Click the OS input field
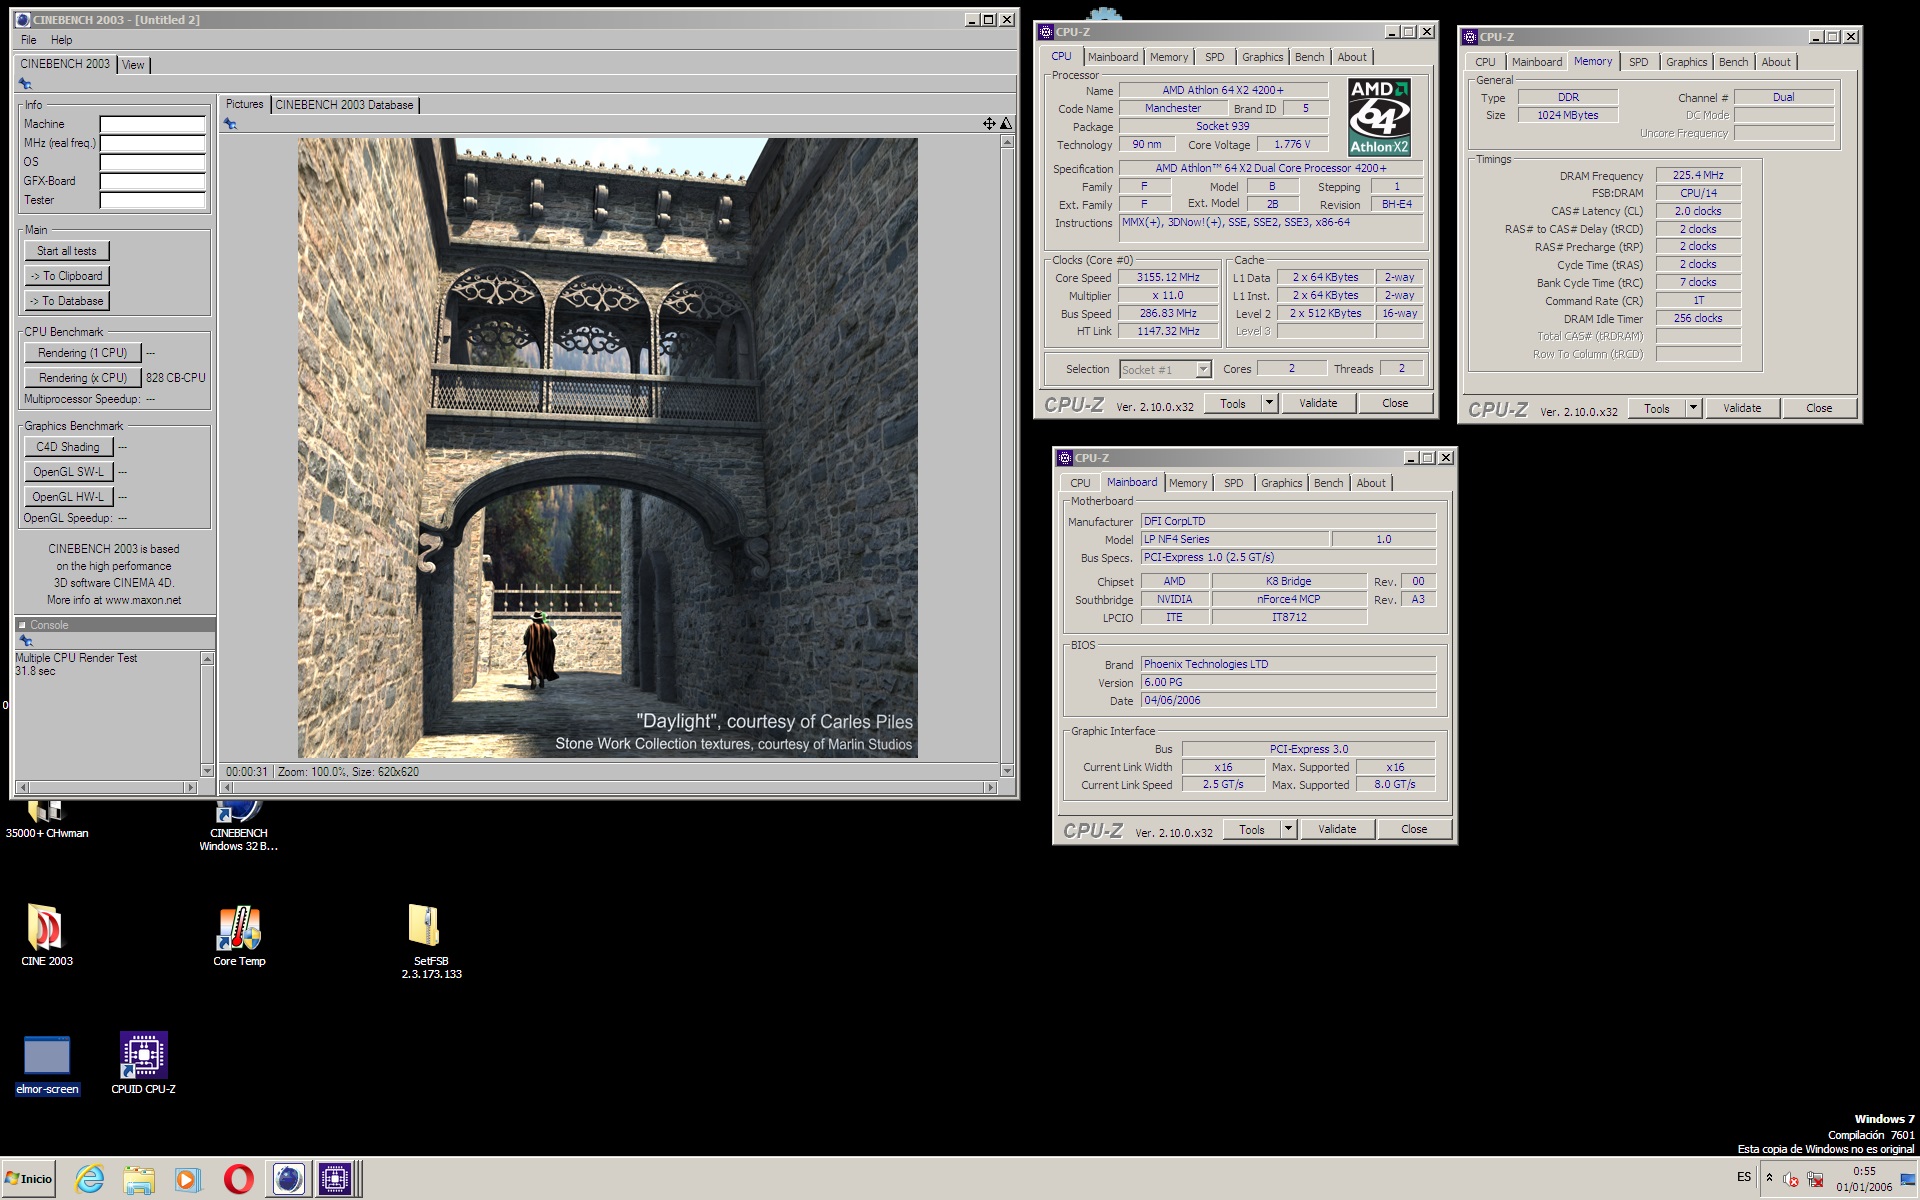Viewport: 1920px width, 1200px height. [x=152, y=163]
